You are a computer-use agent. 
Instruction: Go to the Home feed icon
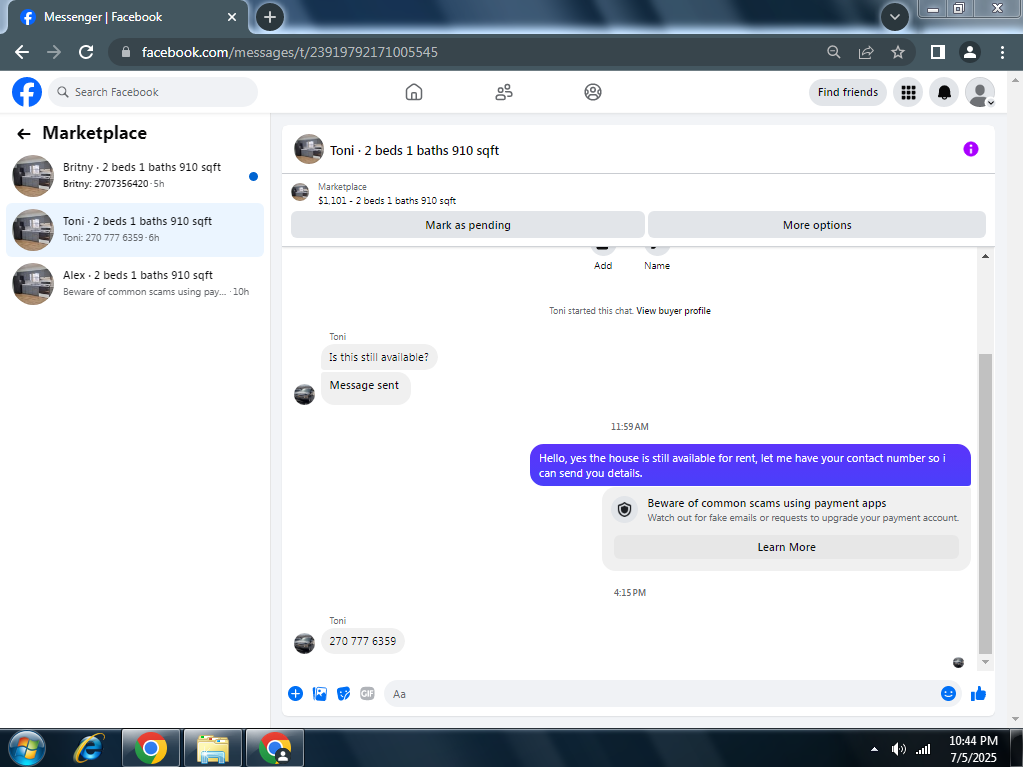414,92
